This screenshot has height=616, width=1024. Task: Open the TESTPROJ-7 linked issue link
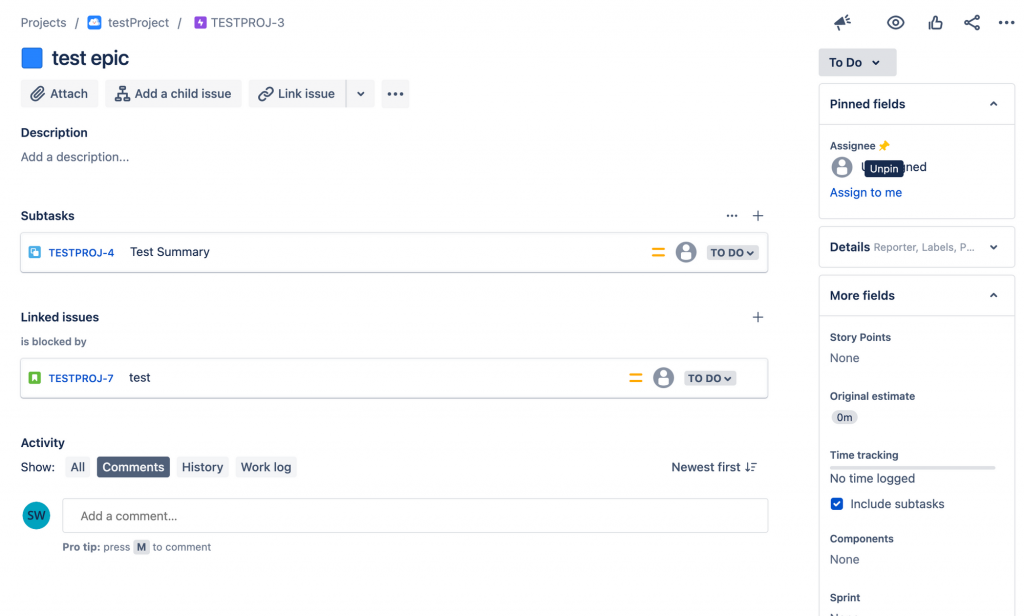pyautogui.click(x=81, y=378)
